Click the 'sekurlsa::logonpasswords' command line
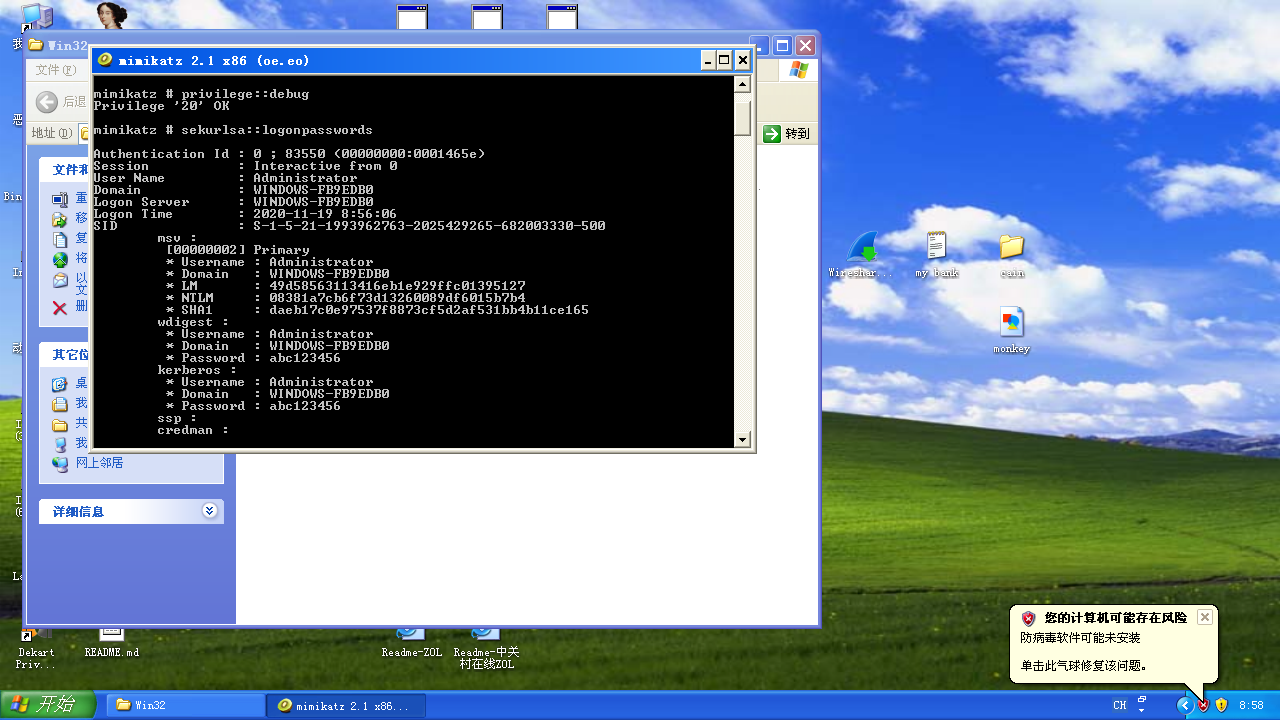1280x720 pixels. pyautogui.click(x=233, y=130)
